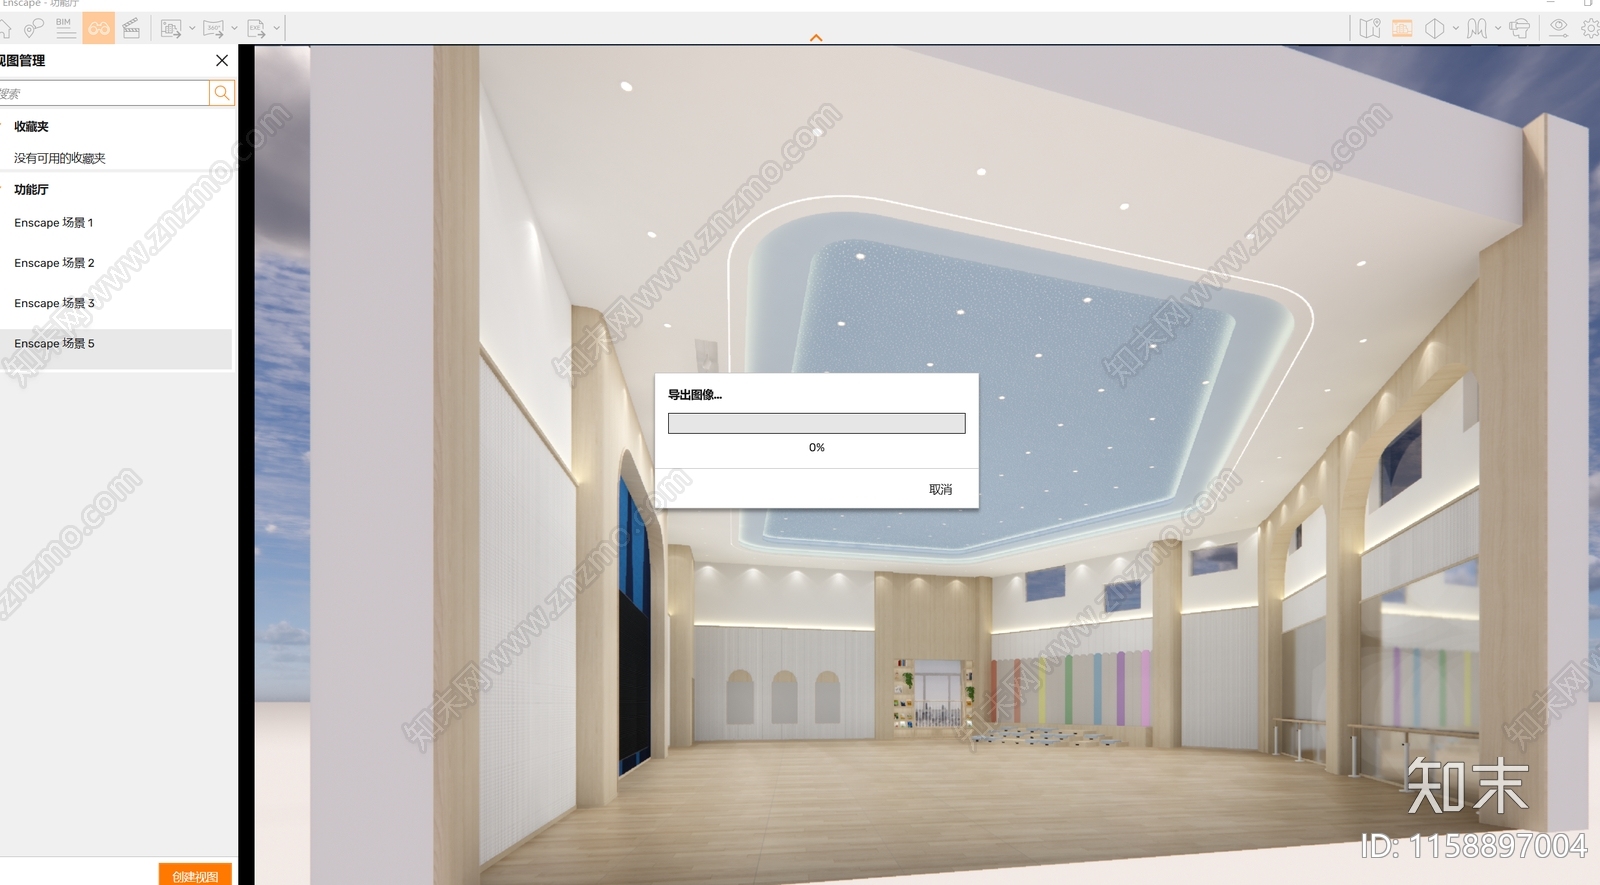Toggle the orange safe frame icon
Screen dimensions: 1600x885
tap(1402, 29)
